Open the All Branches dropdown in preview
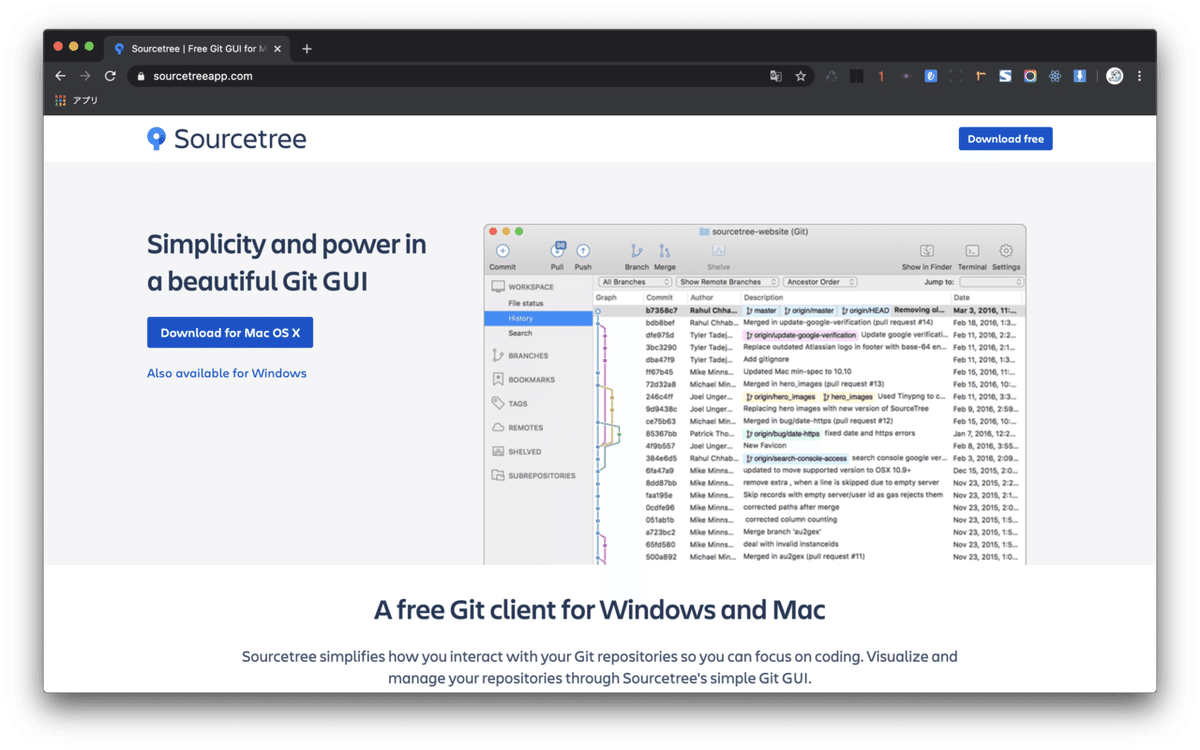 click(634, 282)
